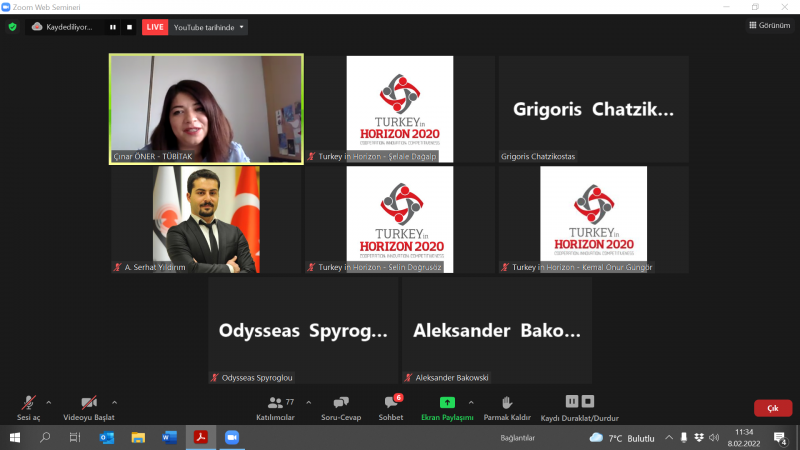Select Kemal Onur Güngör participant tile

pos(594,219)
